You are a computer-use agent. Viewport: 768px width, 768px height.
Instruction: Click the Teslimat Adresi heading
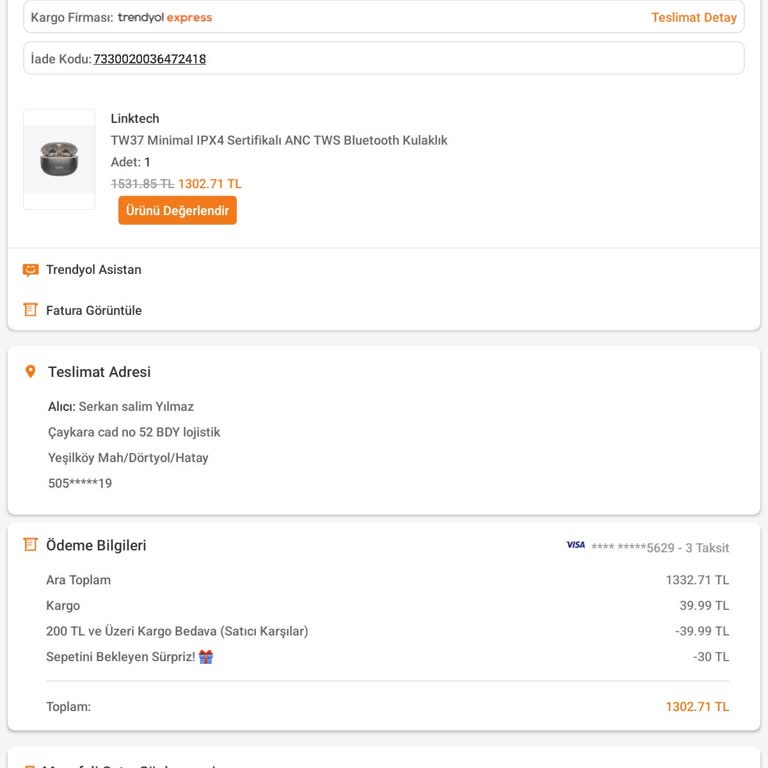point(99,372)
